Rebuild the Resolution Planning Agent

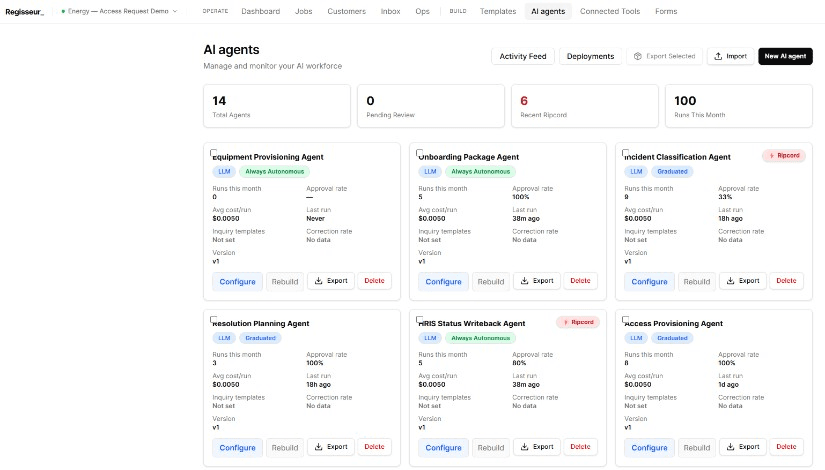(x=285, y=448)
